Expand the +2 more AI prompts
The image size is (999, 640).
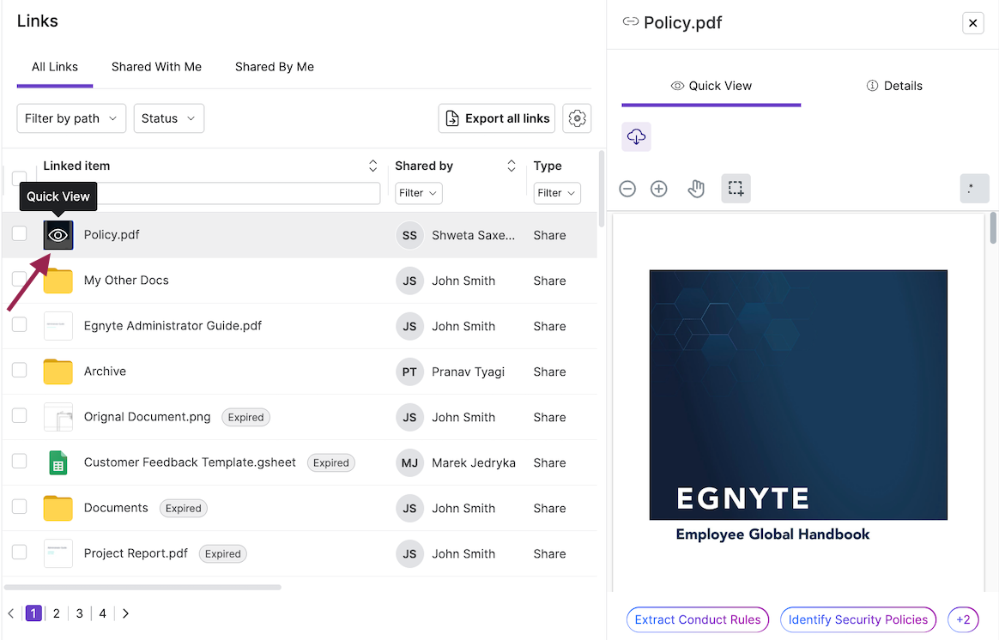(x=963, y=620)
